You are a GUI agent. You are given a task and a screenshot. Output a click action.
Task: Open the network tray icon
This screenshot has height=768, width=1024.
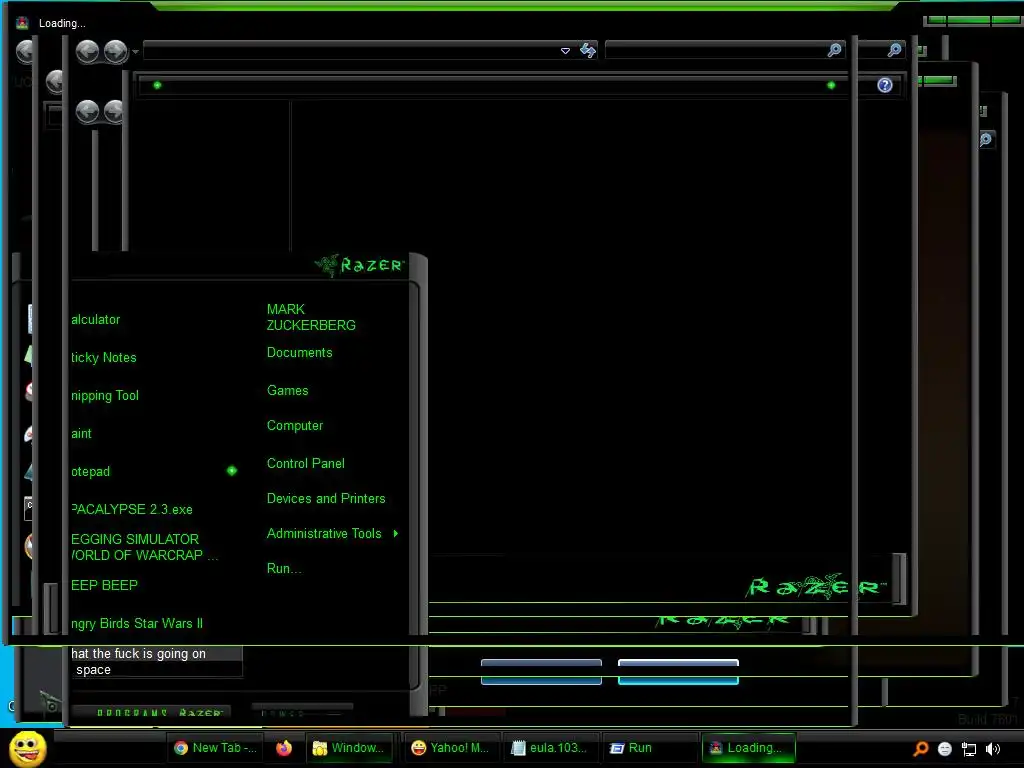968,749
